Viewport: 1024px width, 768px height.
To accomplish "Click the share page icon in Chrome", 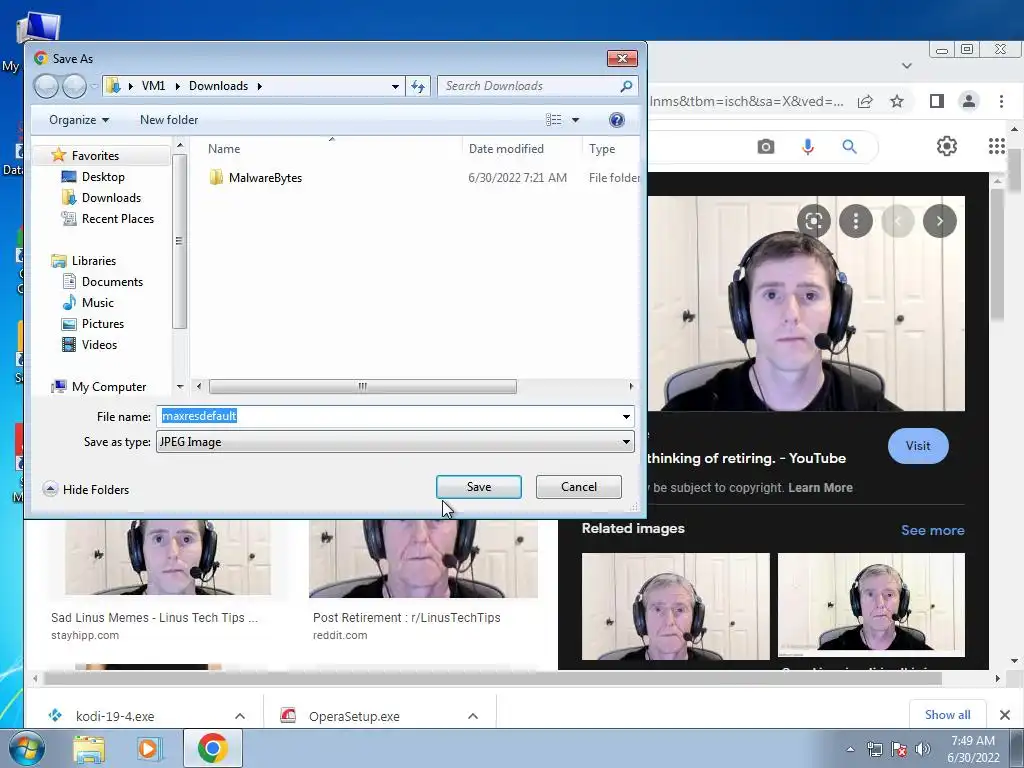I will [x=865, y=101].
